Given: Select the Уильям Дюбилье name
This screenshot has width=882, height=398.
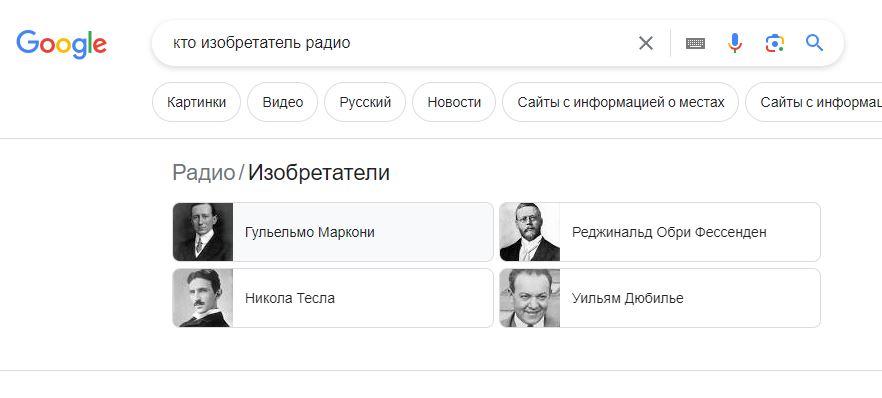Looking at the screenshot, I should (x=628, y=298).
